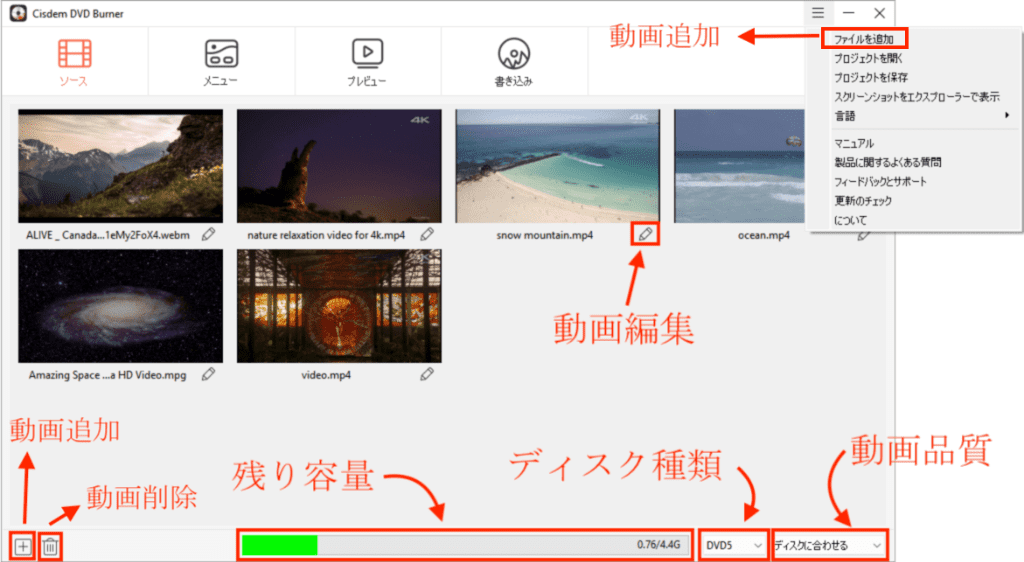Click edit pencil for Amazing Space video
This screenshot has width=1024, height=562.
pyautogui.click(x=208, y=374)
